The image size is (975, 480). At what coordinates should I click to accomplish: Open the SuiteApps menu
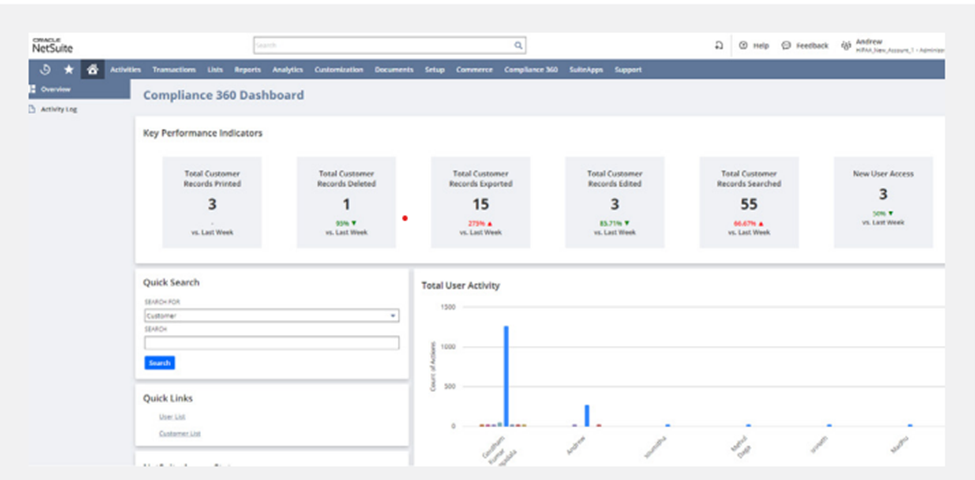(586, 70)
